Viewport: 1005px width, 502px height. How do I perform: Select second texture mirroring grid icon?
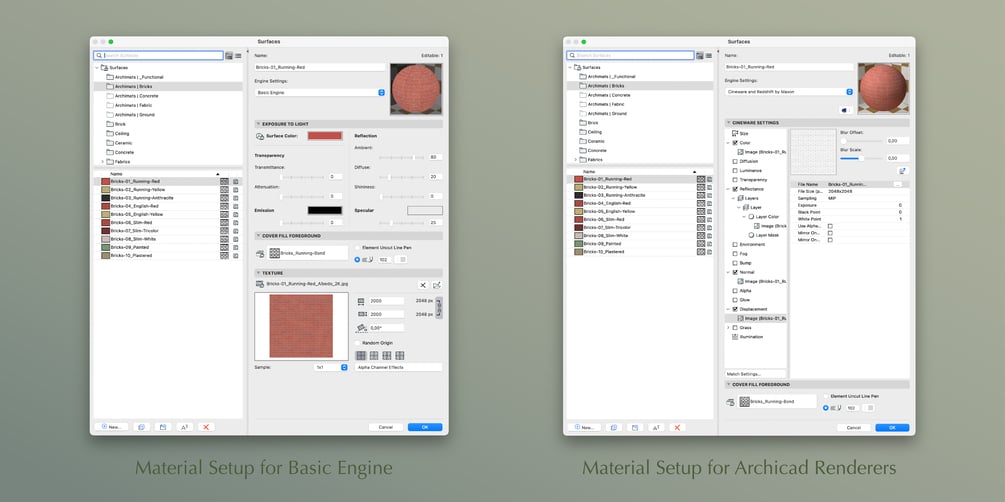coord(374,355)
